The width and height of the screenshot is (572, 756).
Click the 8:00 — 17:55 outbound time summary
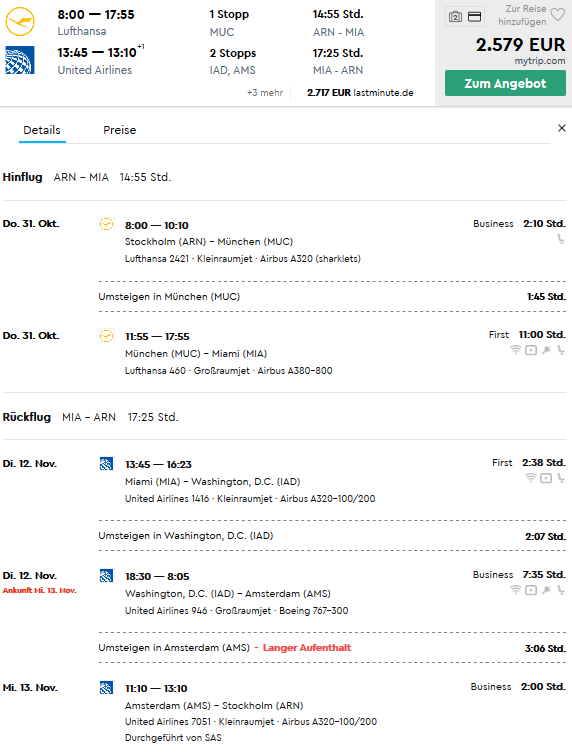(96, 14)
